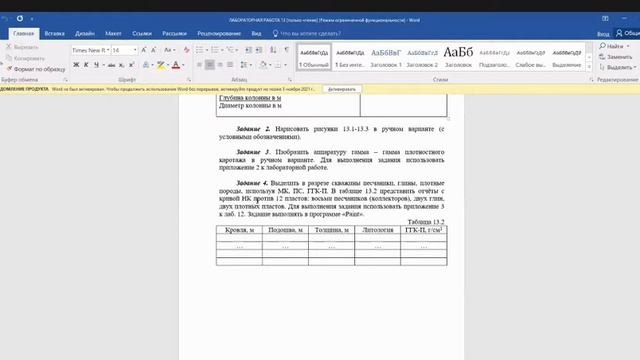Toggle italic formatting (К)

pyautogui.click(x=86, y=64)
